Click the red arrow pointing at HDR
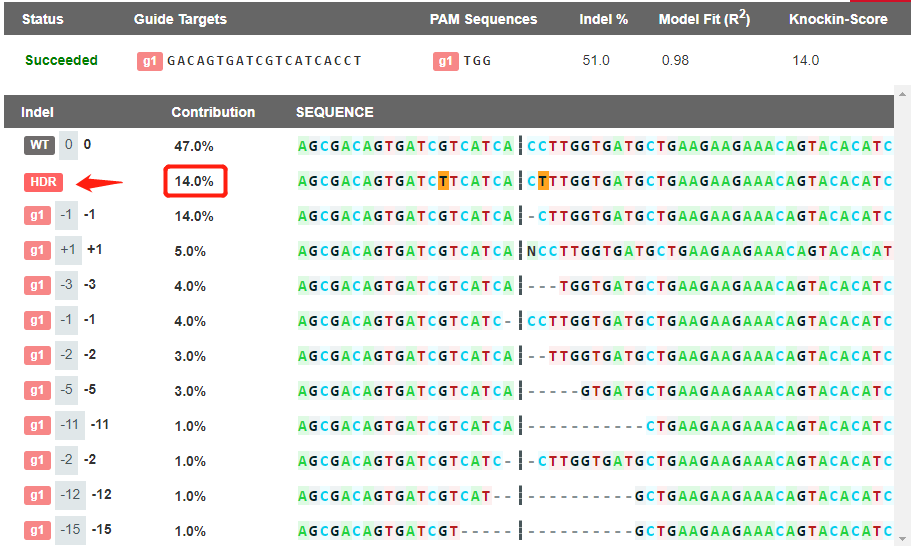This screenshot has width=913, height=546. [x=100, y=183]
